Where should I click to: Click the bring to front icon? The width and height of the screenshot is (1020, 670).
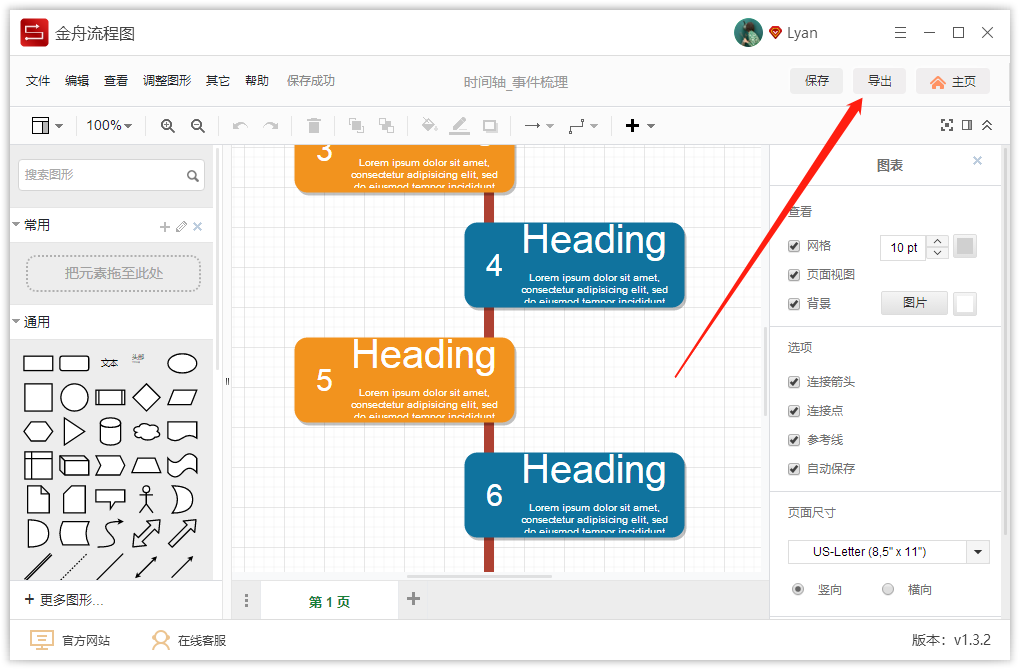click(356, 126)
